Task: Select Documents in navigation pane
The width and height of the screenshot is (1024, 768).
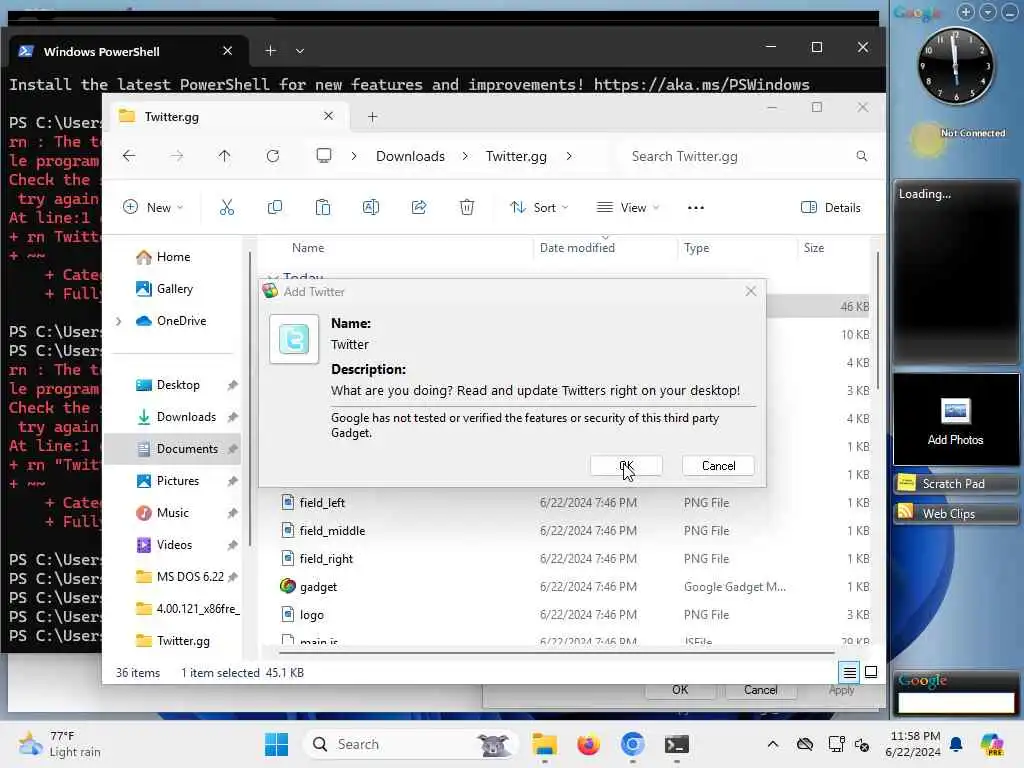Action: click(187, 449)
